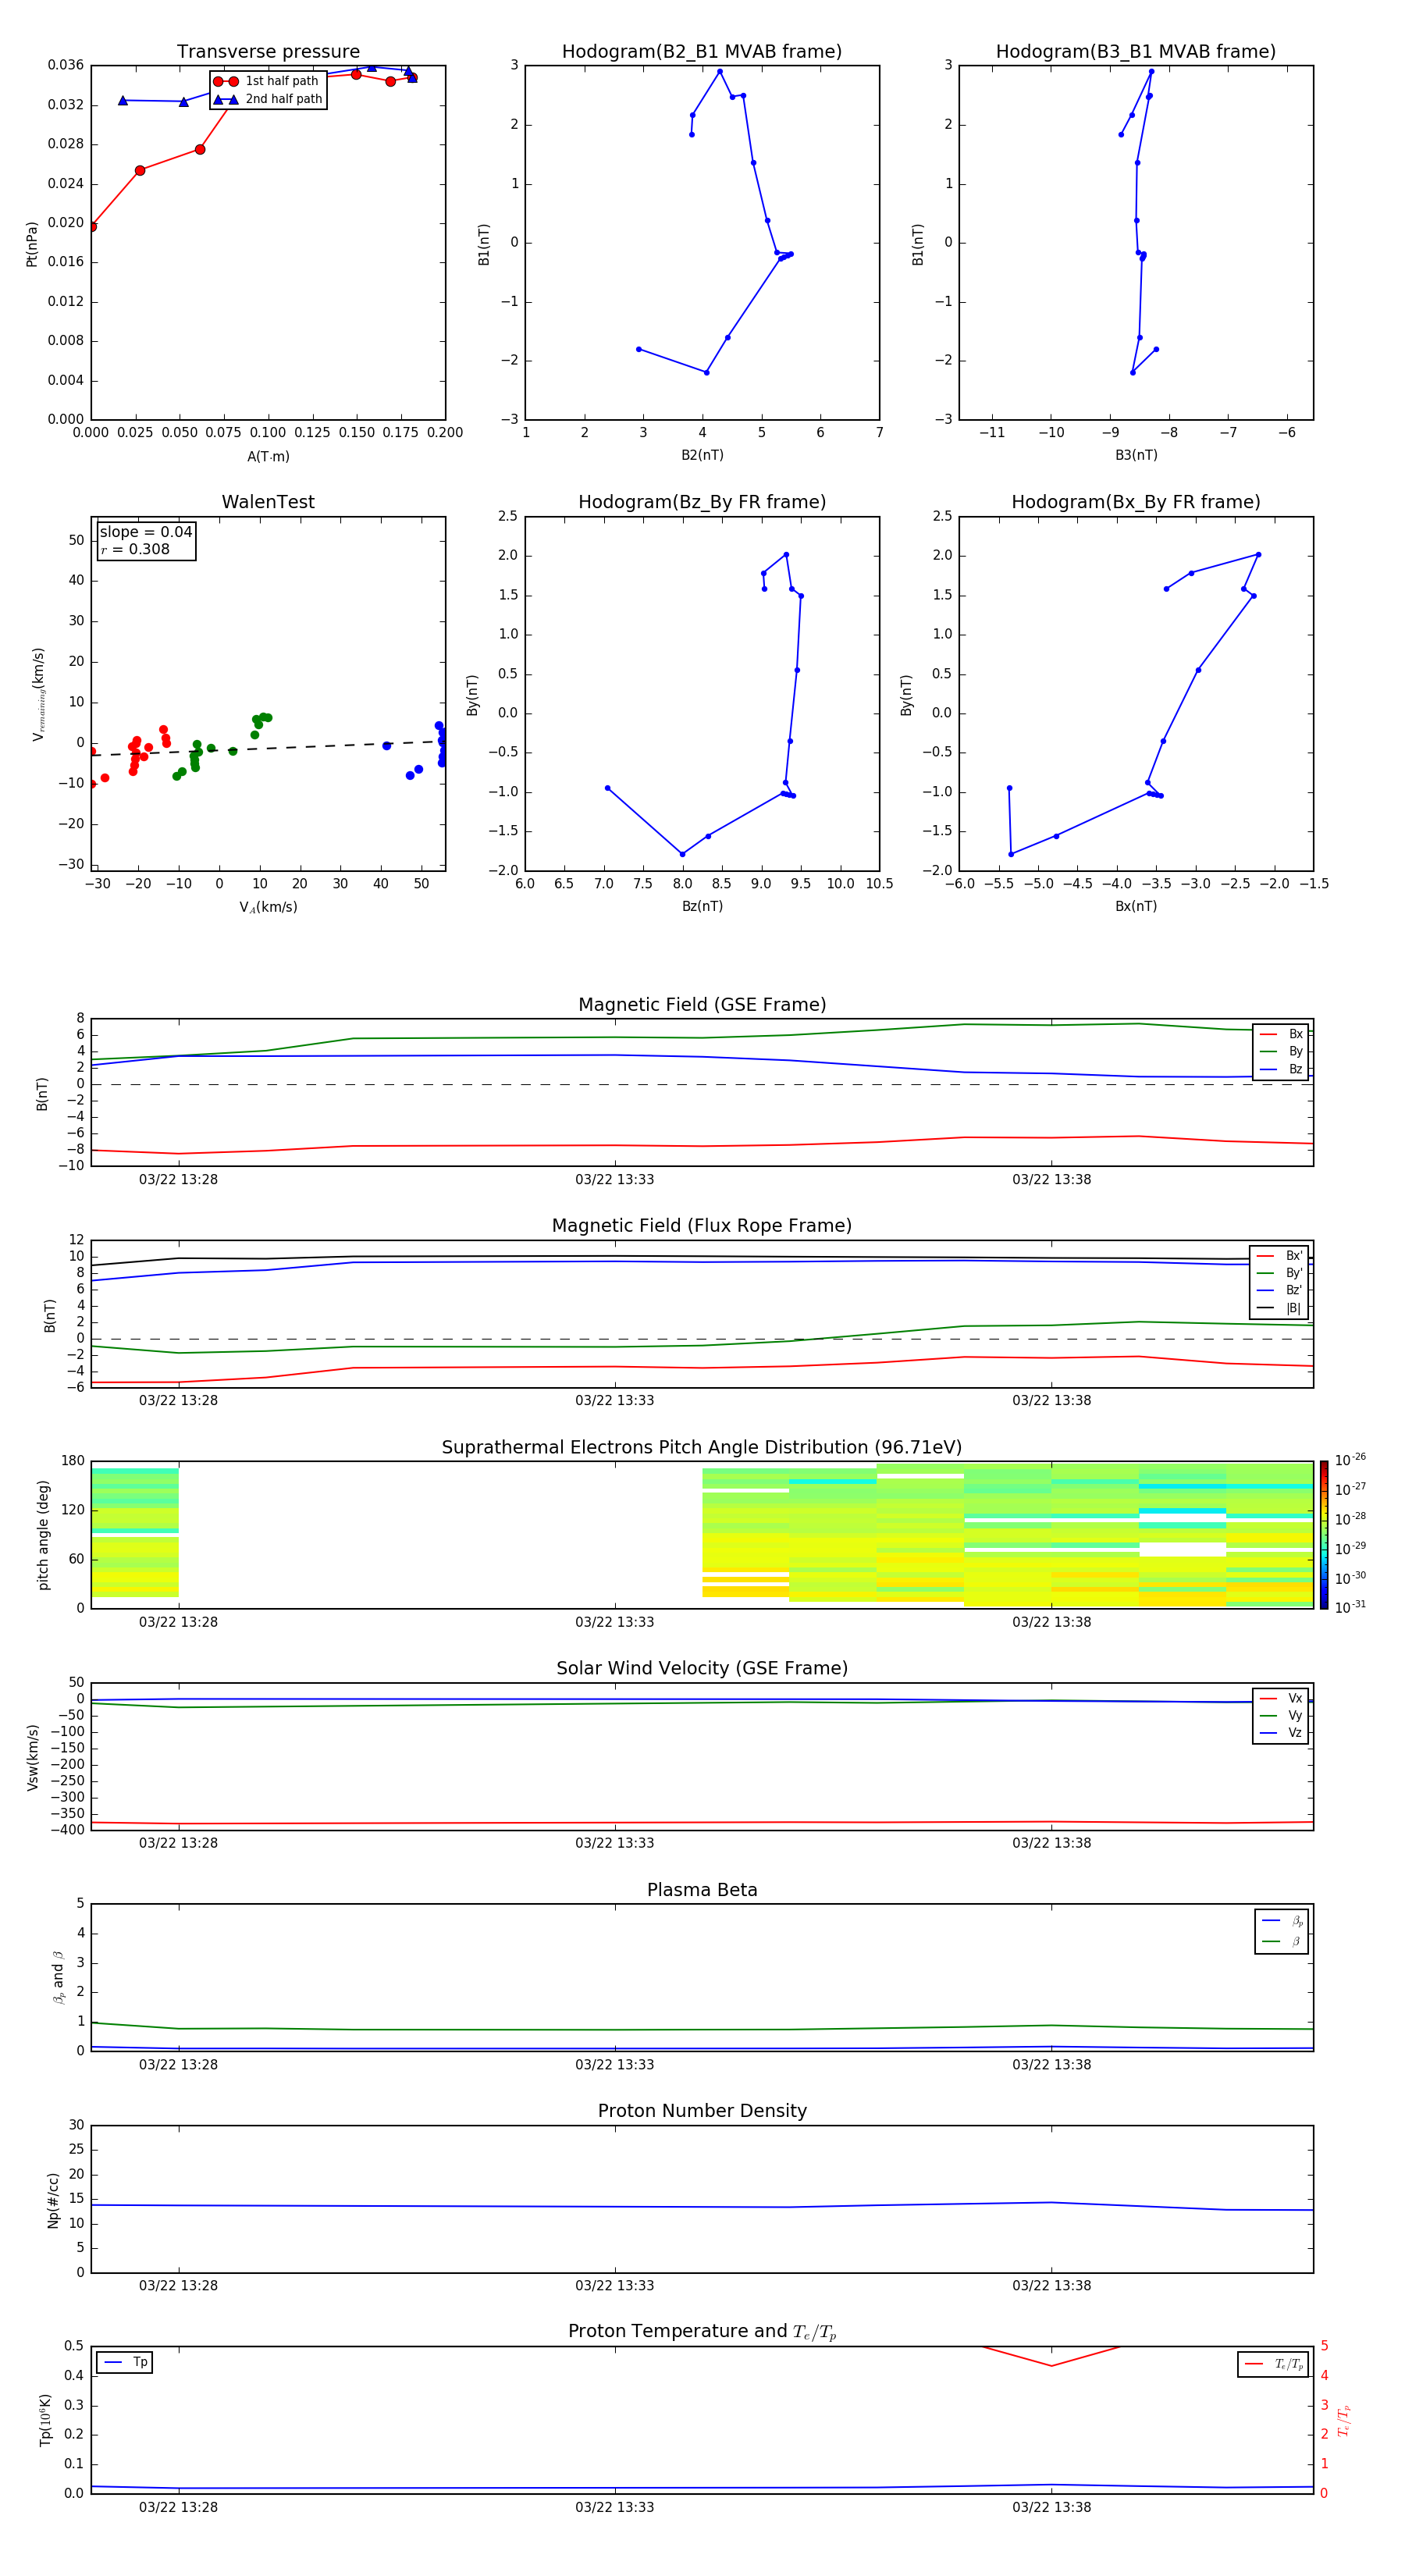Click the "1st half path" legend entry
The image size is (1405, 2576).
[x=266, y=81]
